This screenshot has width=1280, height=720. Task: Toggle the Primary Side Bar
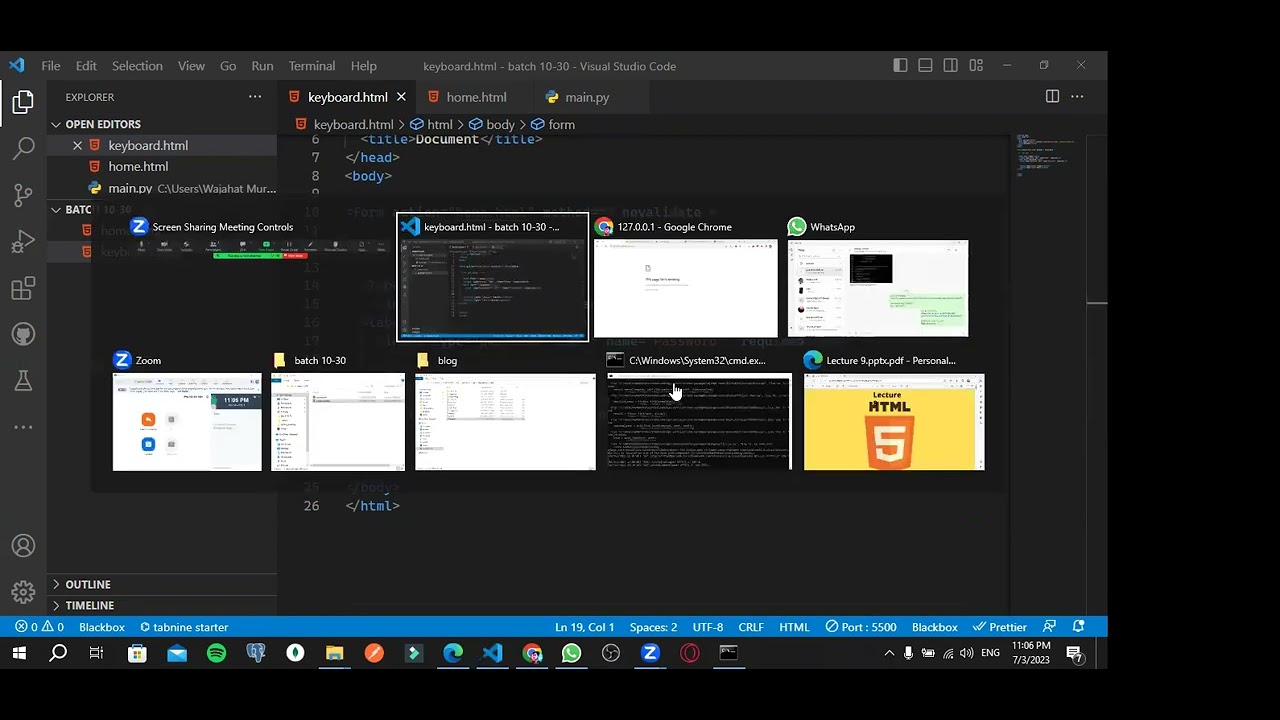point(901,66)
